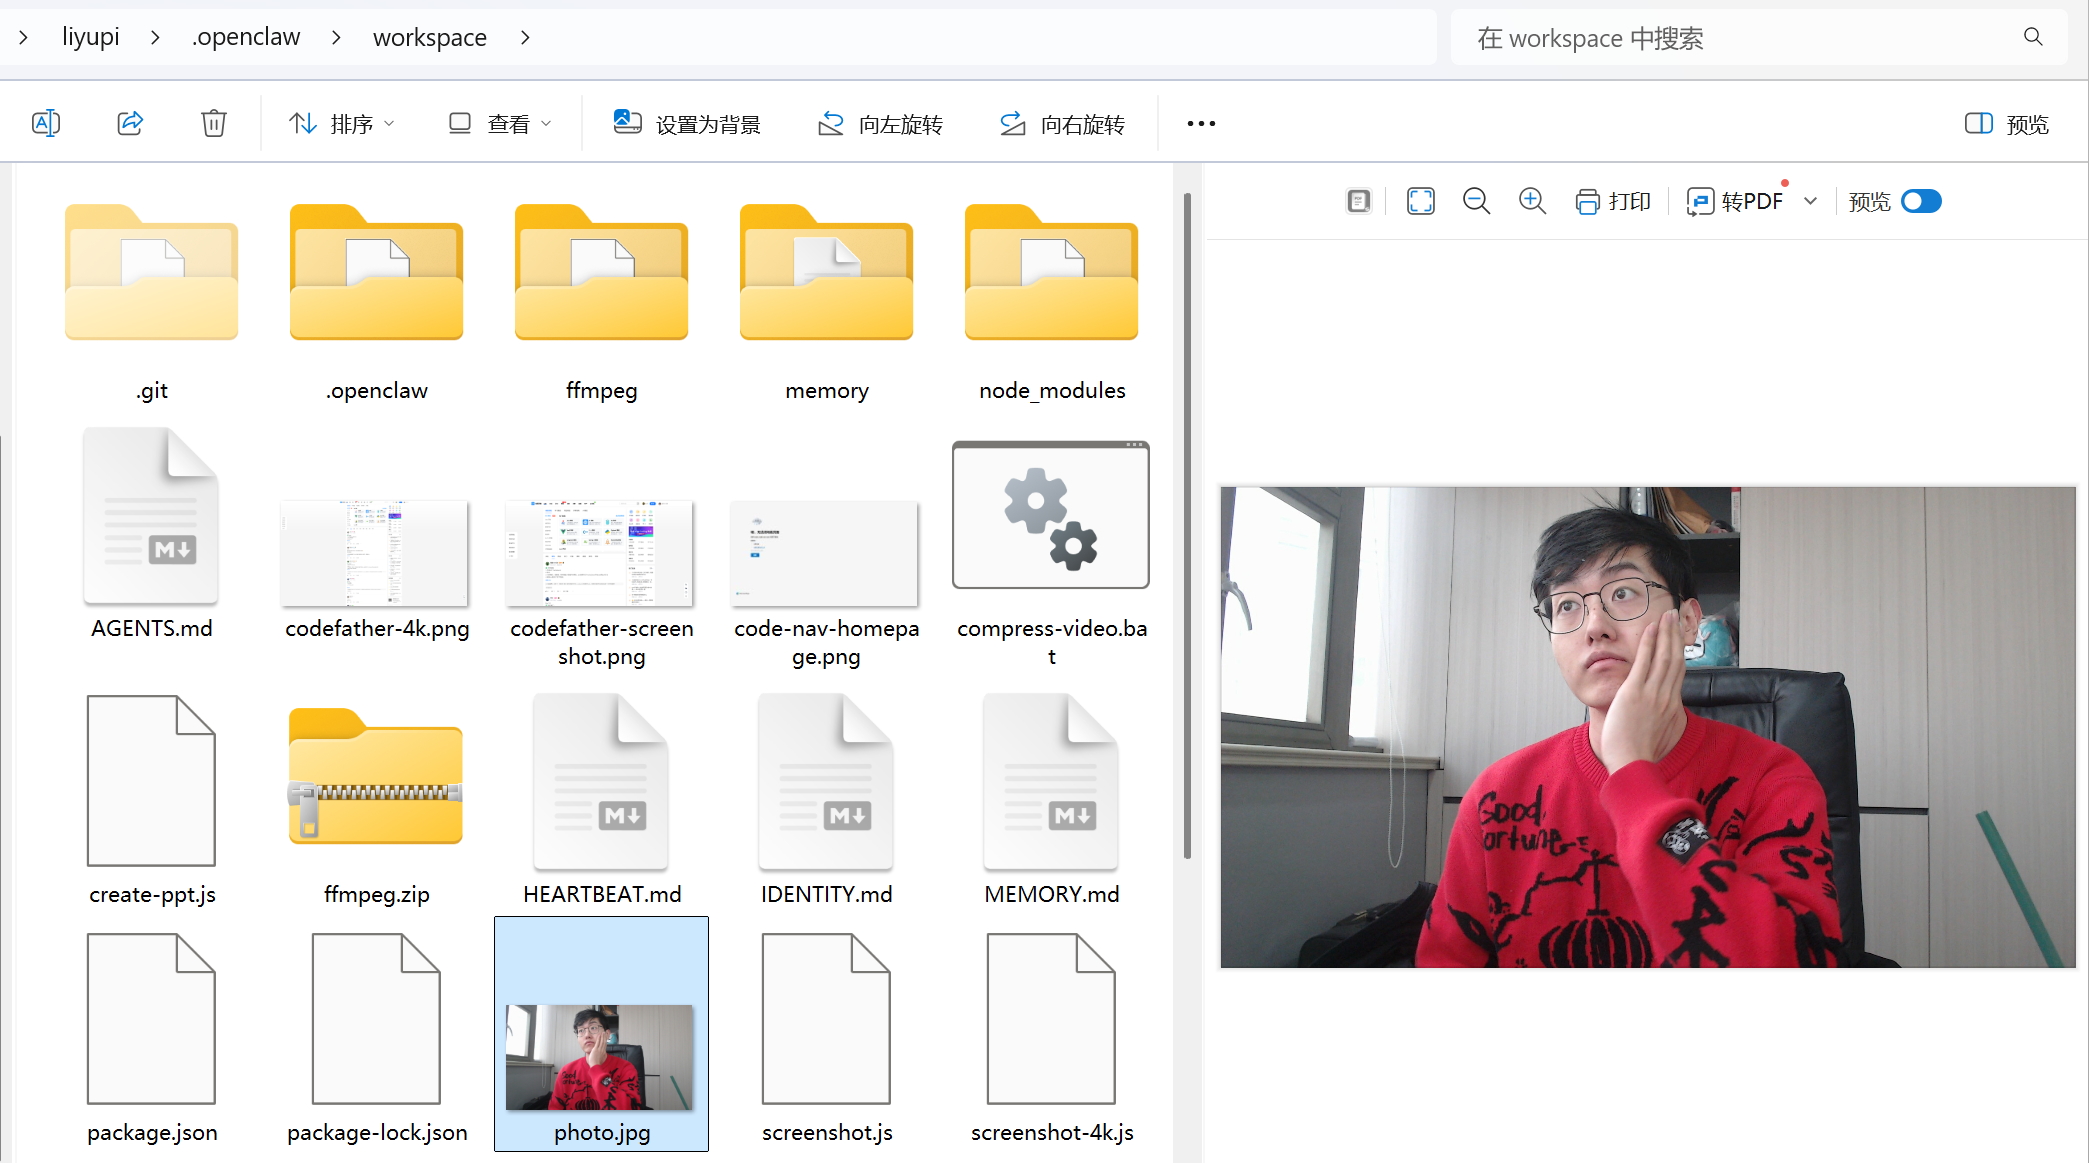Click zoom out magnifier in preview pane
Image resolution: width=2089 pixels, height=1163 pixels.
coord(1476,201)
